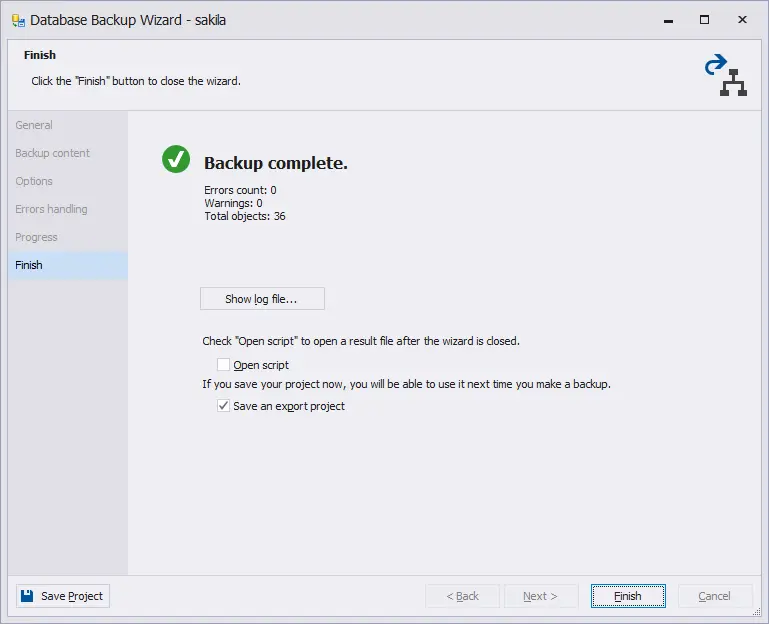This screenshot has width=769, height=624.
Task: Click the window resize grip corner
Action: coord(757,612)
